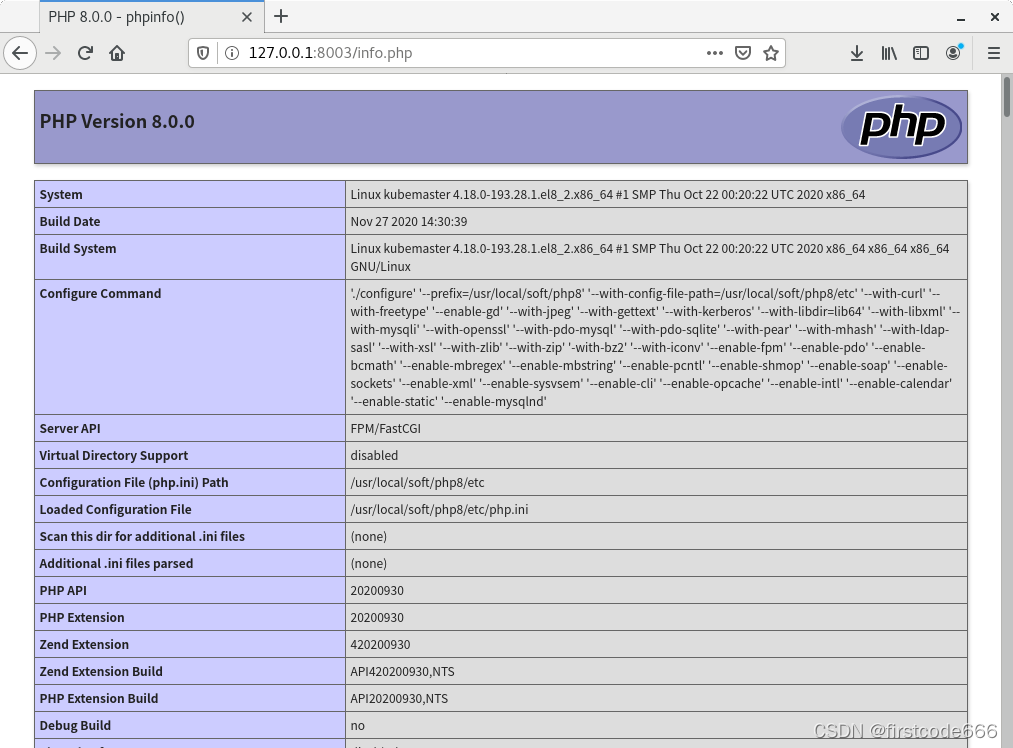Click the 'Zend Extension' row label
1013x748 pixels.
click(84, 645)
